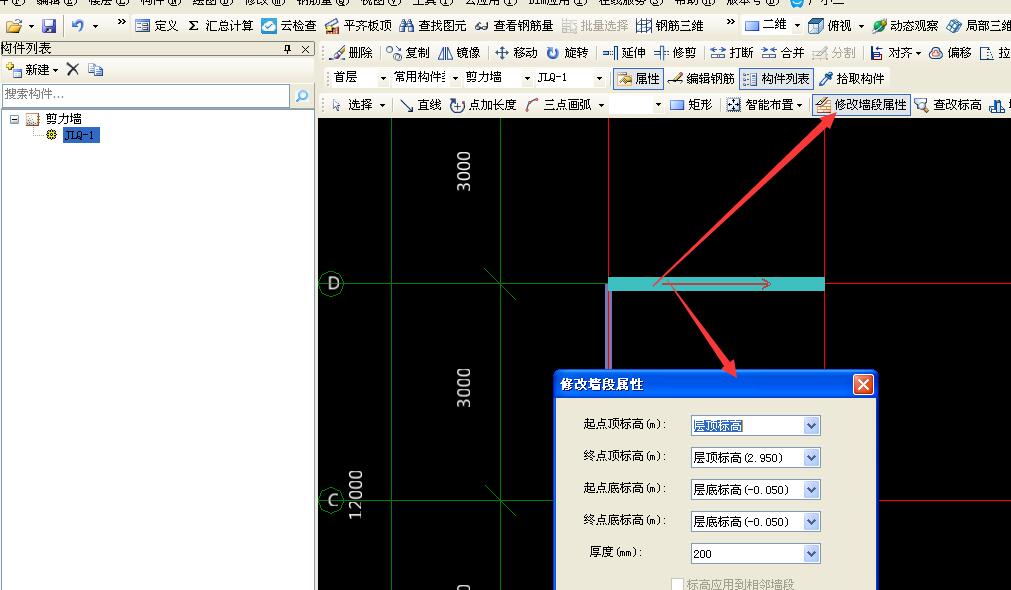This screenshot has width=1011, height=590.
Task: Select JLQ-1 in the component tree
Action: tap(81, 135)
